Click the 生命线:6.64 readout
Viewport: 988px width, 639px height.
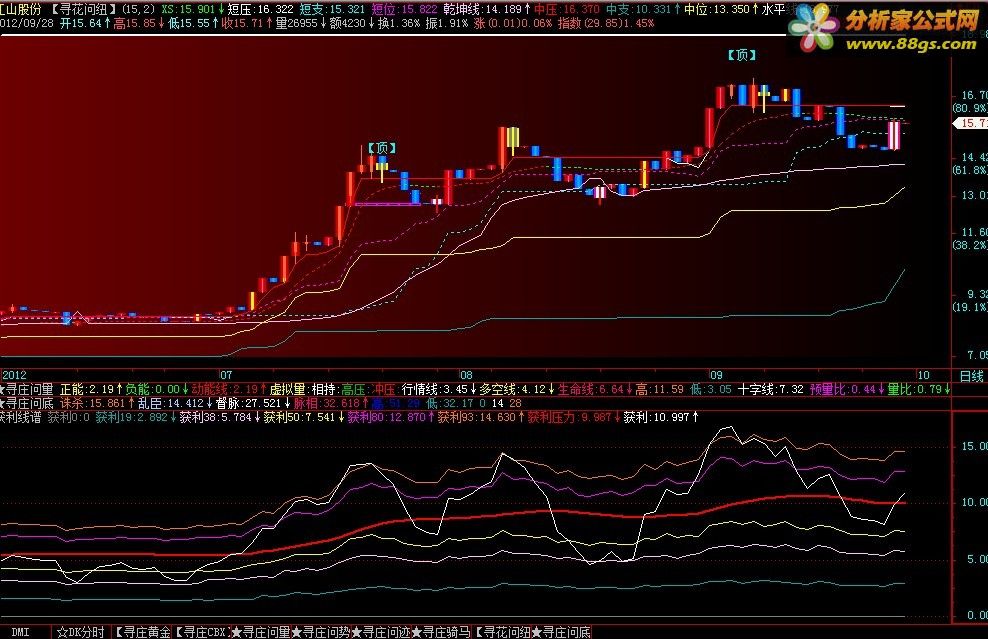click(x=595, y=389)
